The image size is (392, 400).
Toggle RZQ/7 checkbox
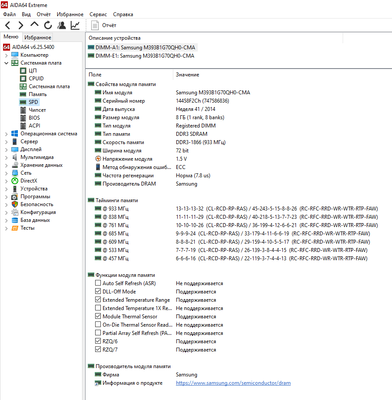coord(98,349)
